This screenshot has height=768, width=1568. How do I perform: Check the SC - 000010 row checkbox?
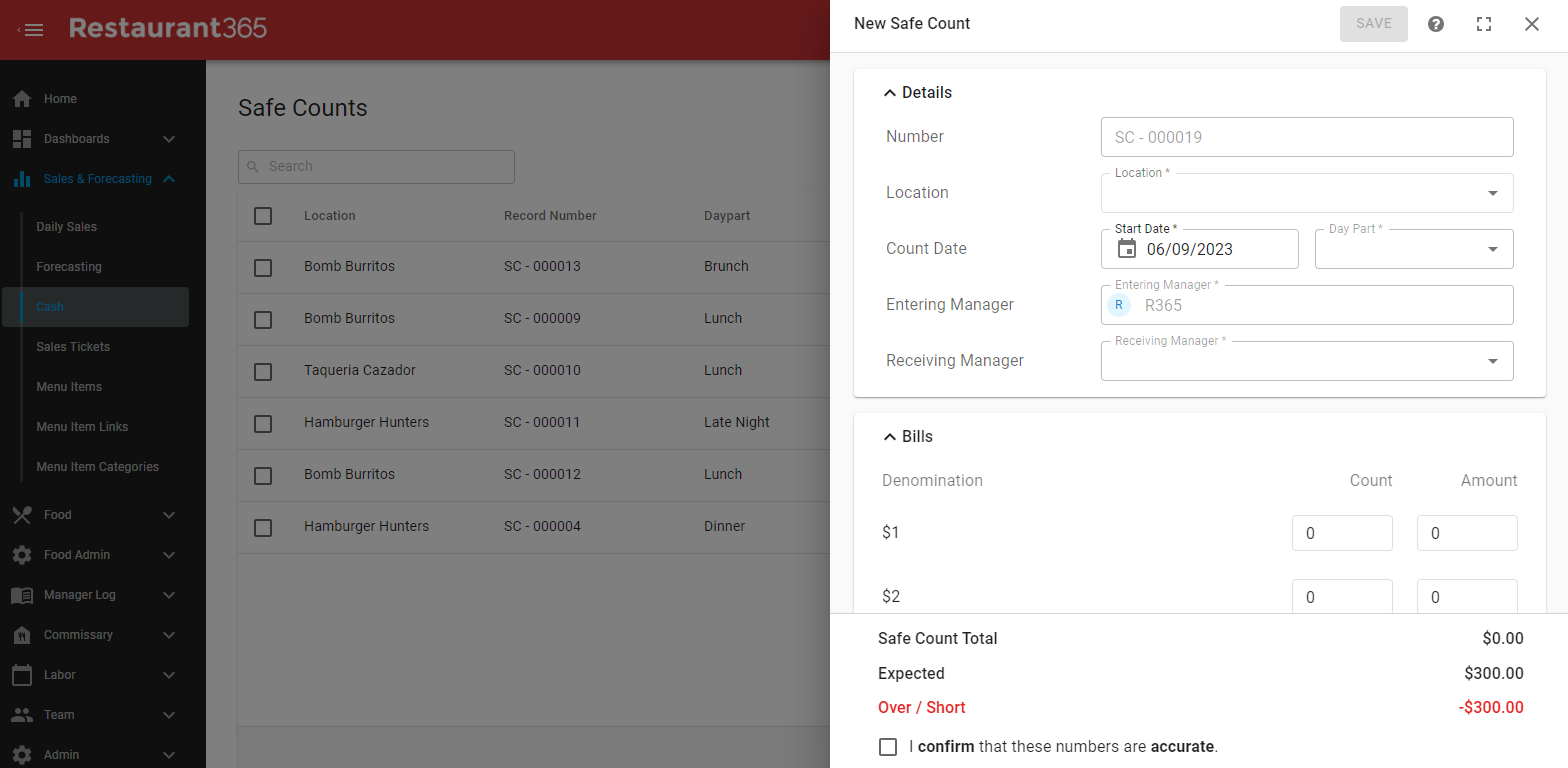click(x=263, y=372)
